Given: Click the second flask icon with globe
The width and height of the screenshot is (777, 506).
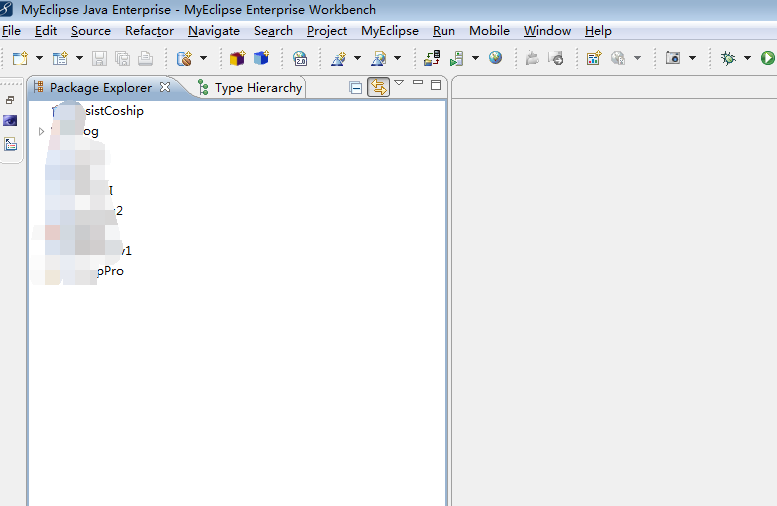Looking at the screenshot, I should pos(379,58).
